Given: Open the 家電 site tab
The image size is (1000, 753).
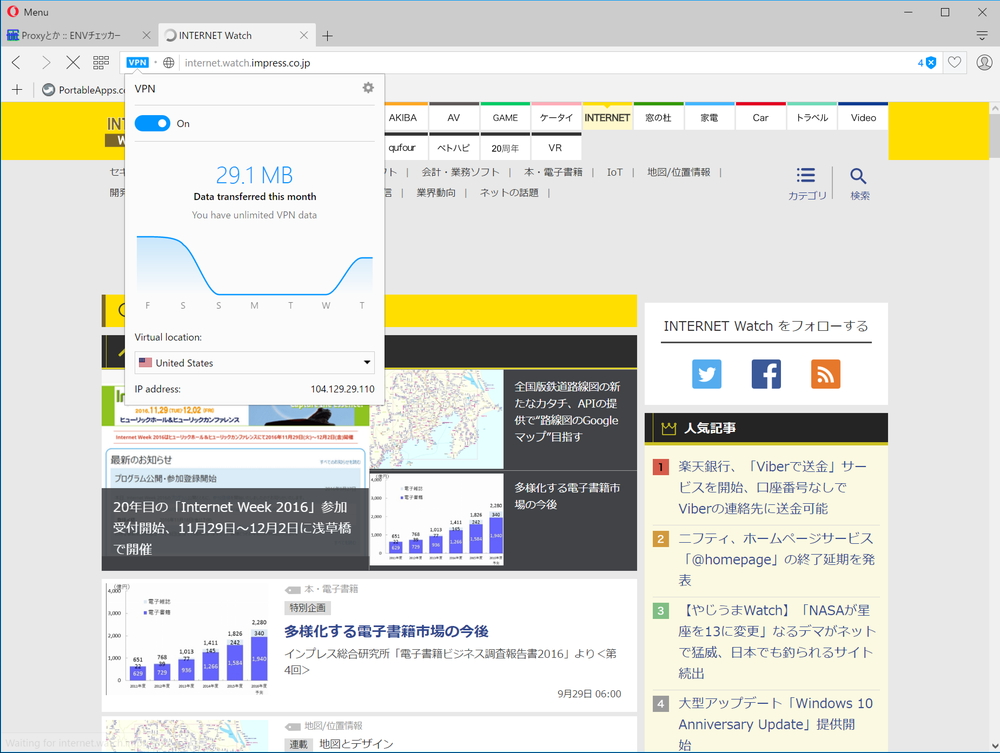Looking at the screenshot, I should click(x=709, y=117).
